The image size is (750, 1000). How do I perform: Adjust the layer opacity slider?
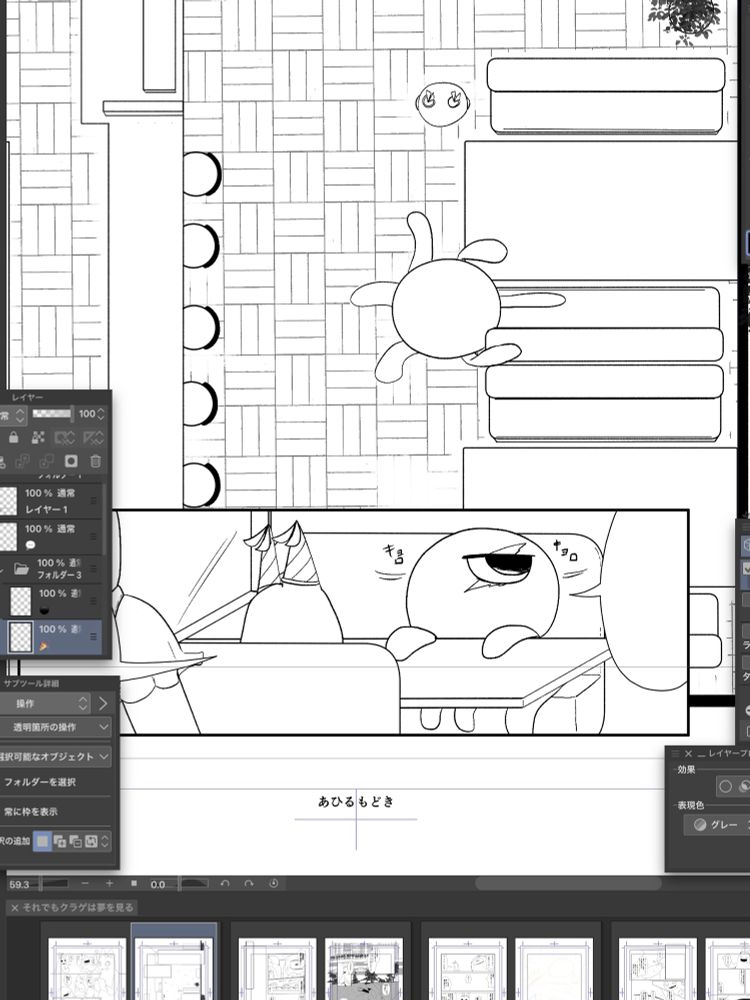pyautogui.click(x=52, y=414)
